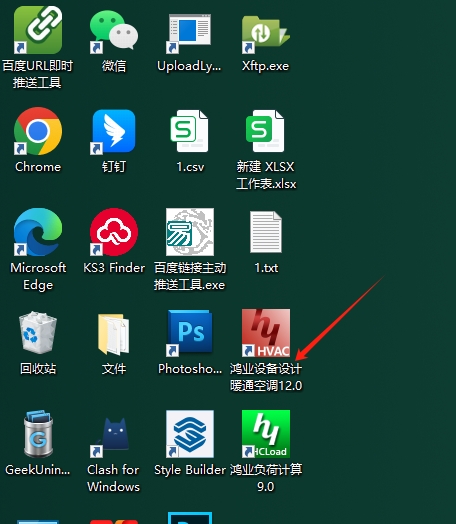Screen dimensions: 456x524
Task: Launch the Chrome browser icon
Action: tap(38, 131)
